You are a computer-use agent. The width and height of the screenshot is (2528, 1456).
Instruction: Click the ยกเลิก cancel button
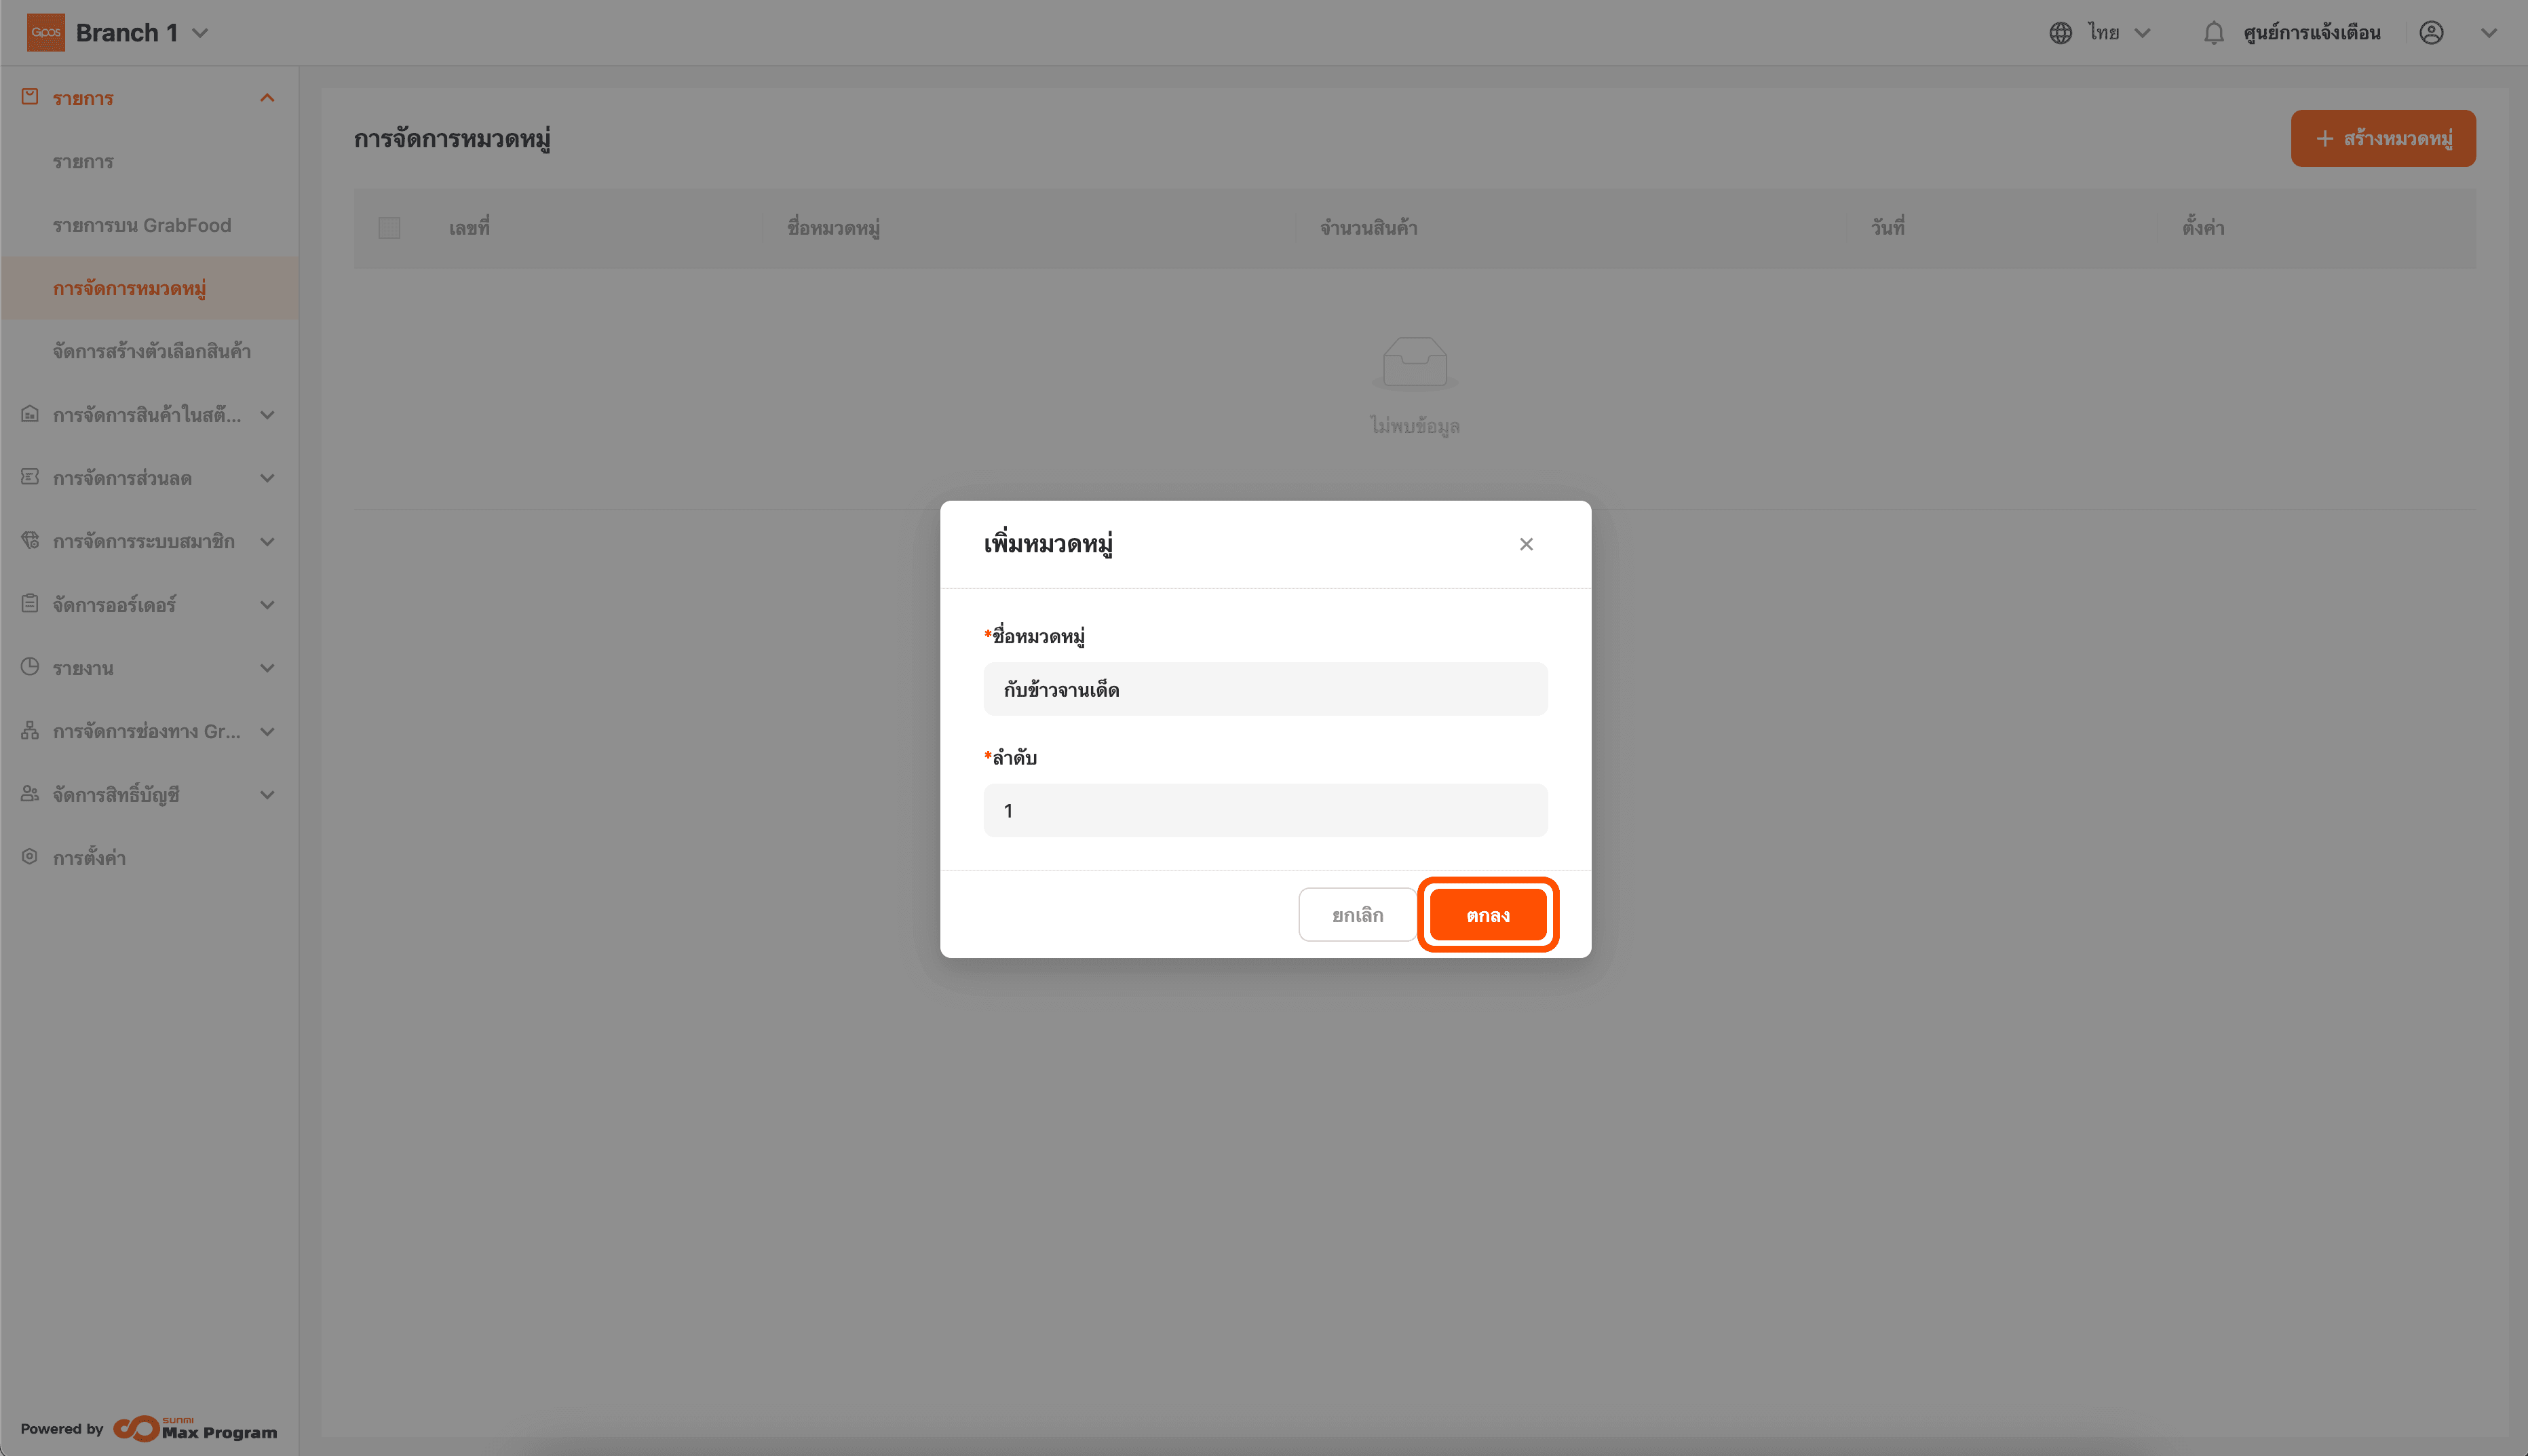(x=1357, y=915)
